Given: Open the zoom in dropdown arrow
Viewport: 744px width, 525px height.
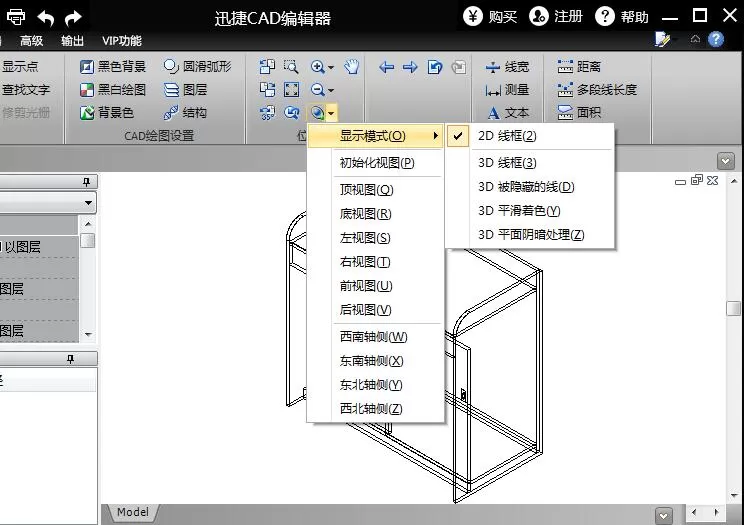Looking at the screenshot, I should click(331, 67).
